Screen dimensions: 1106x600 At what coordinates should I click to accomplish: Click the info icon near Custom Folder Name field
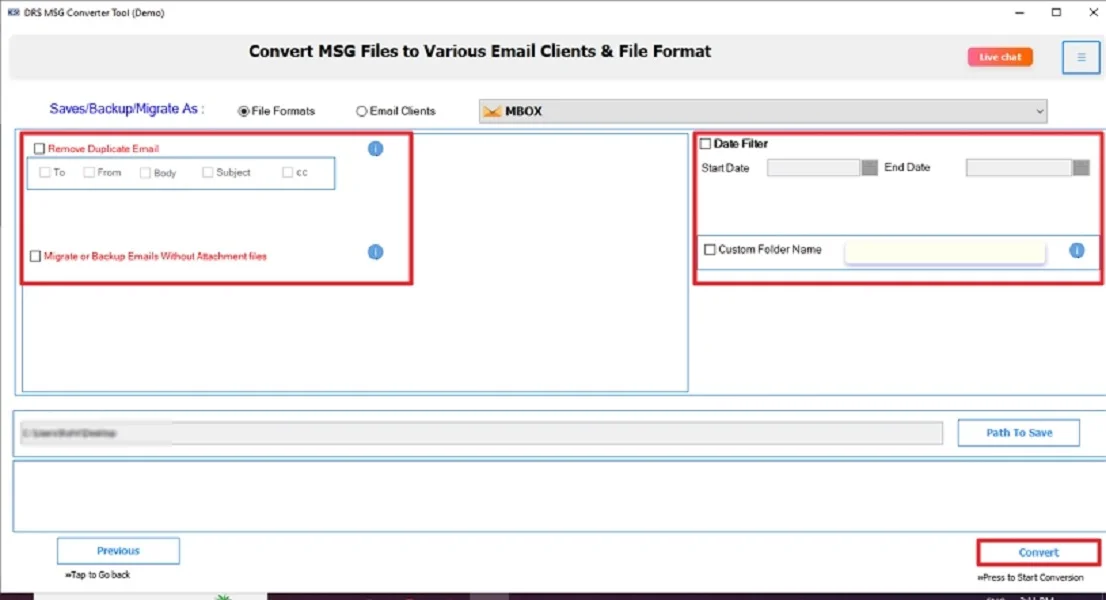1077,252
